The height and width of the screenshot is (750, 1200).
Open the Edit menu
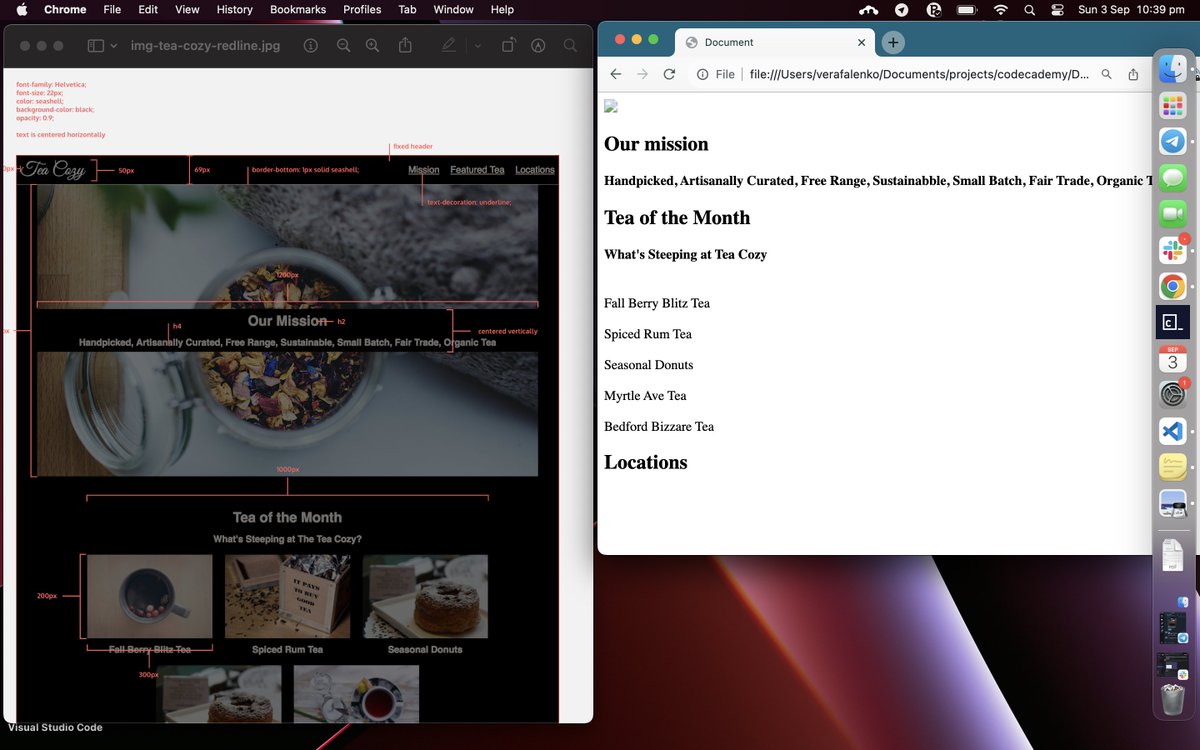pos(148,9)
